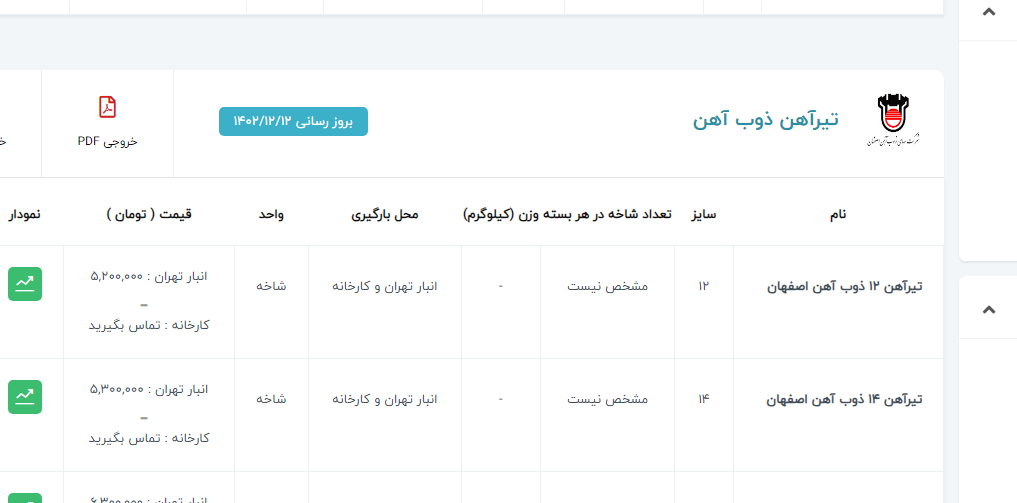Click the 'قیمت ( تومان )' column header

148,215
